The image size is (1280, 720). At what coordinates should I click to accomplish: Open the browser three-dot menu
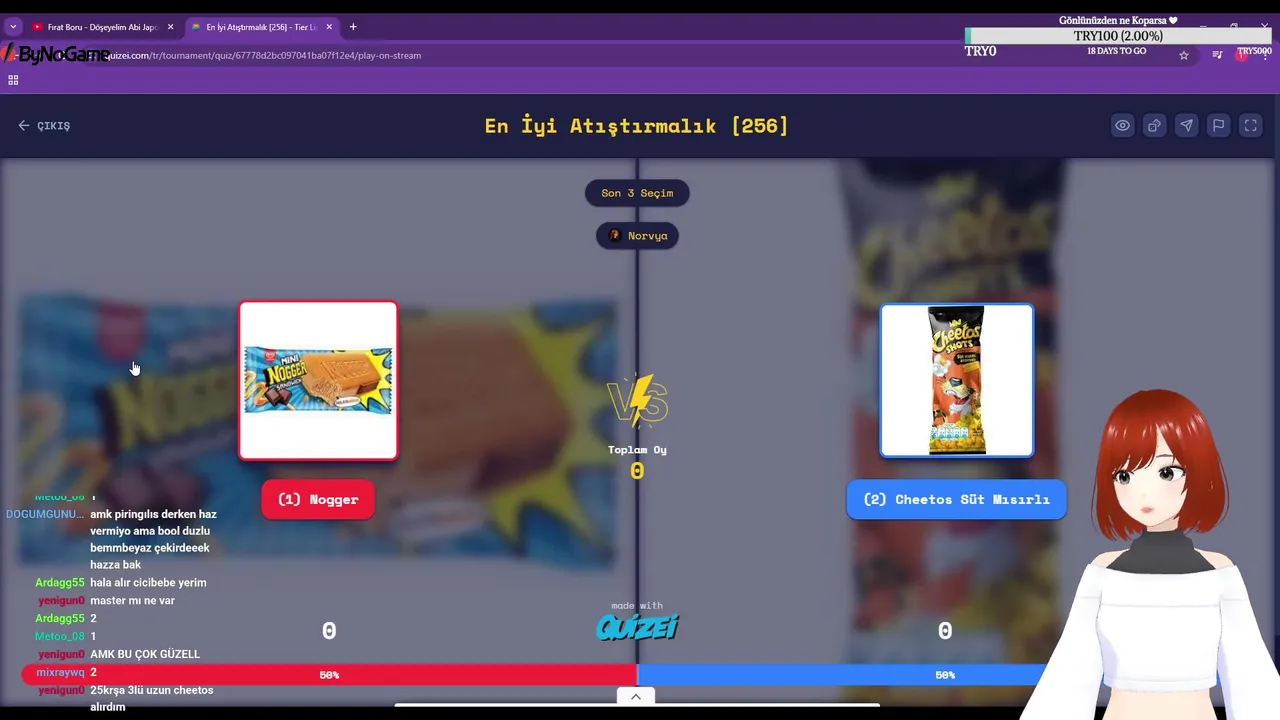tap(1266, 55)
